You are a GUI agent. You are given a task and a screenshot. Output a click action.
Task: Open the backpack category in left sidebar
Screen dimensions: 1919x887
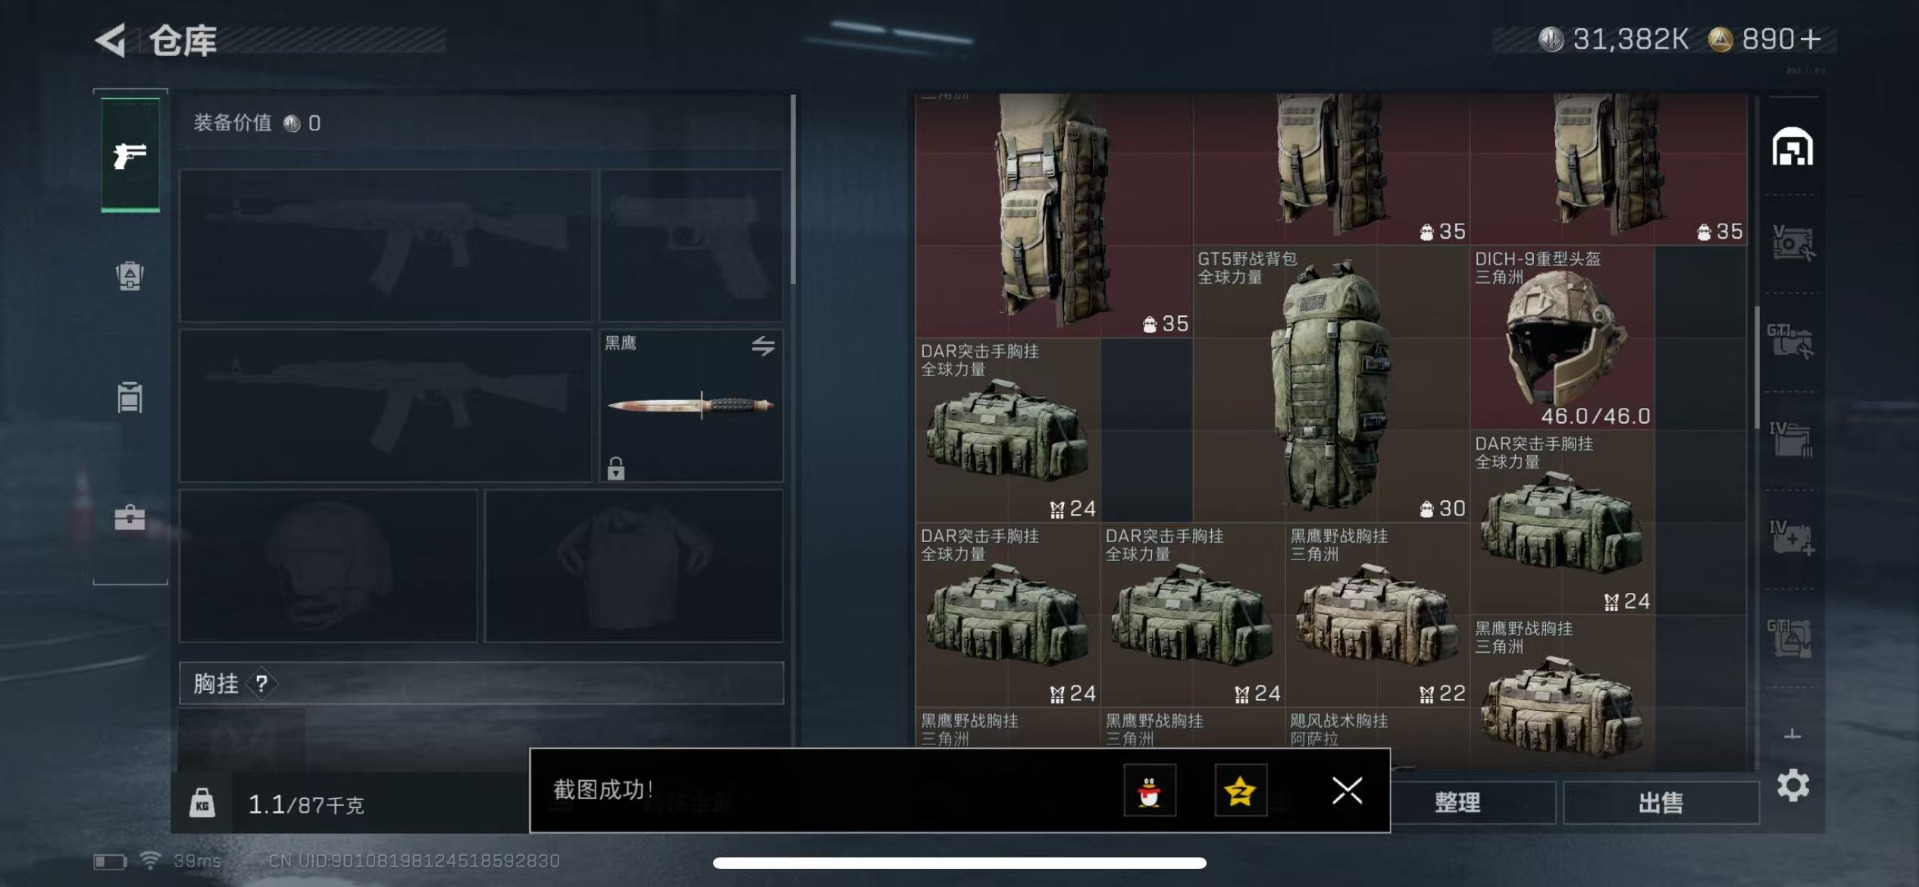point(130,275)
